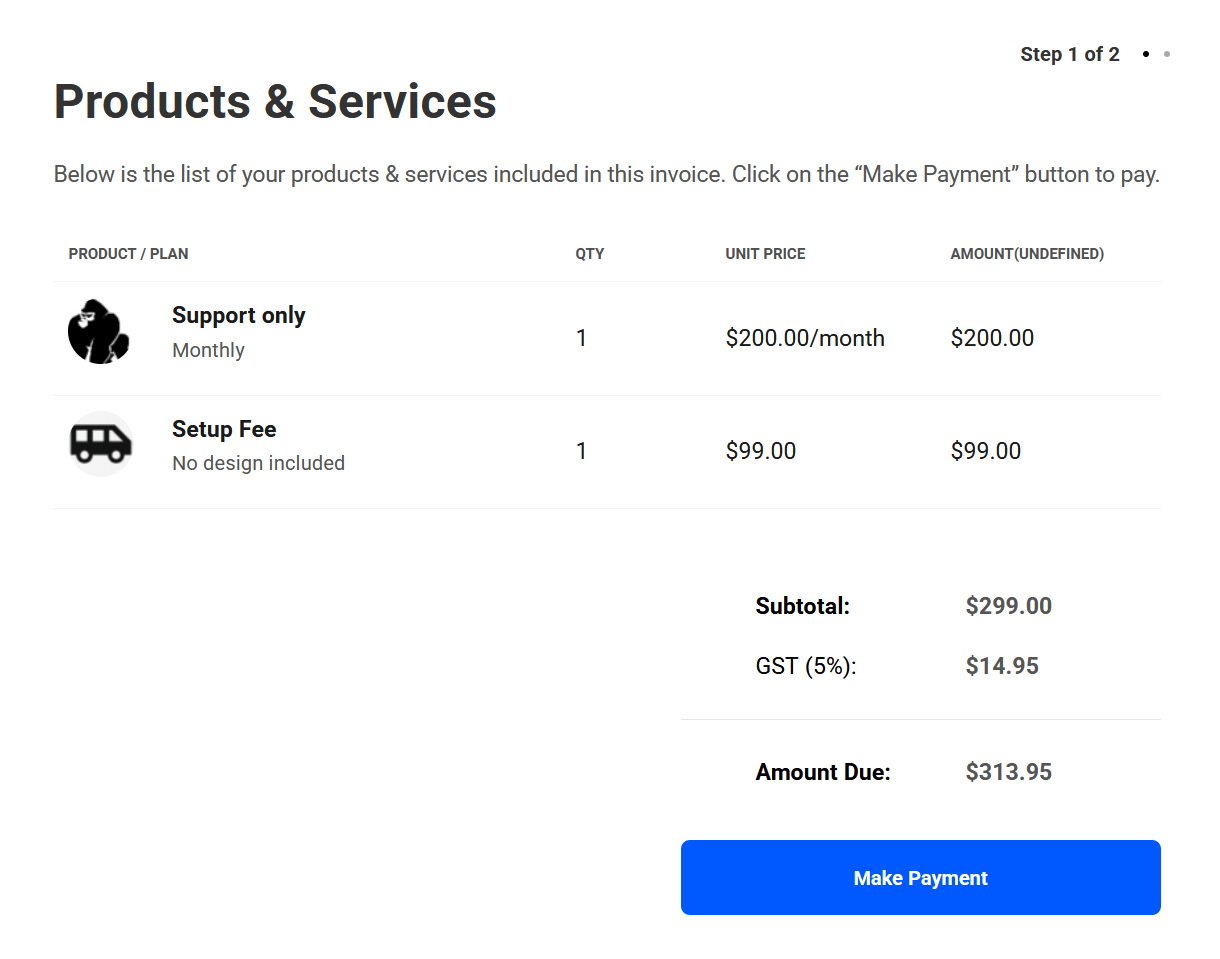Click the gorilla icon for Support only

tap(99, 331)
